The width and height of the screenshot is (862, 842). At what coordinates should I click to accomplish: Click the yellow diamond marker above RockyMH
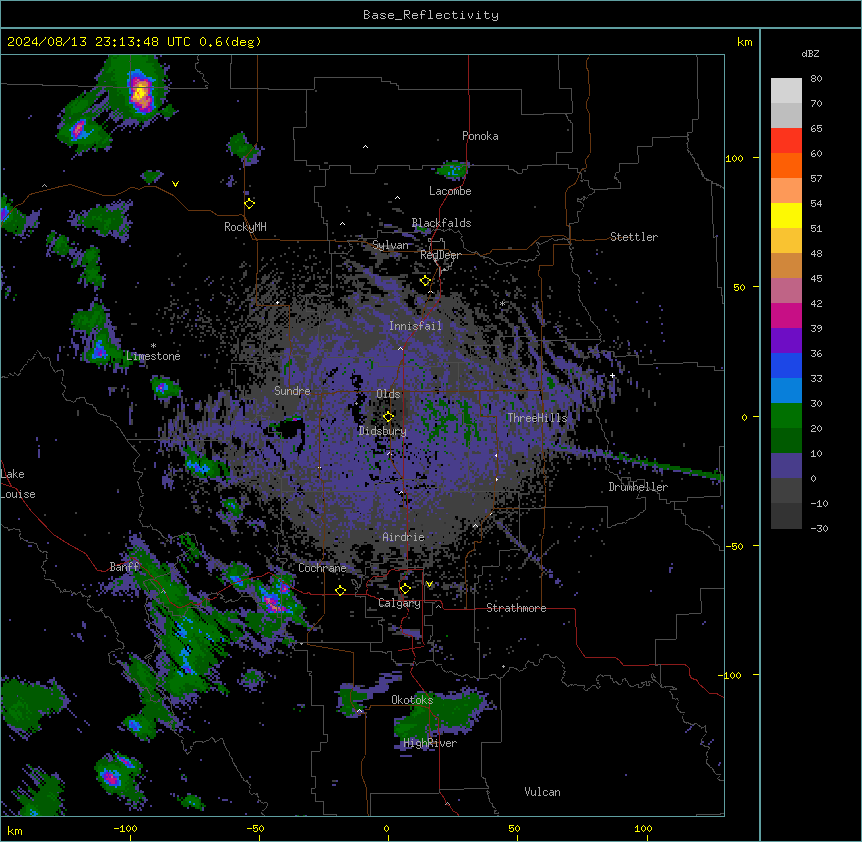(x=250, y=204)
